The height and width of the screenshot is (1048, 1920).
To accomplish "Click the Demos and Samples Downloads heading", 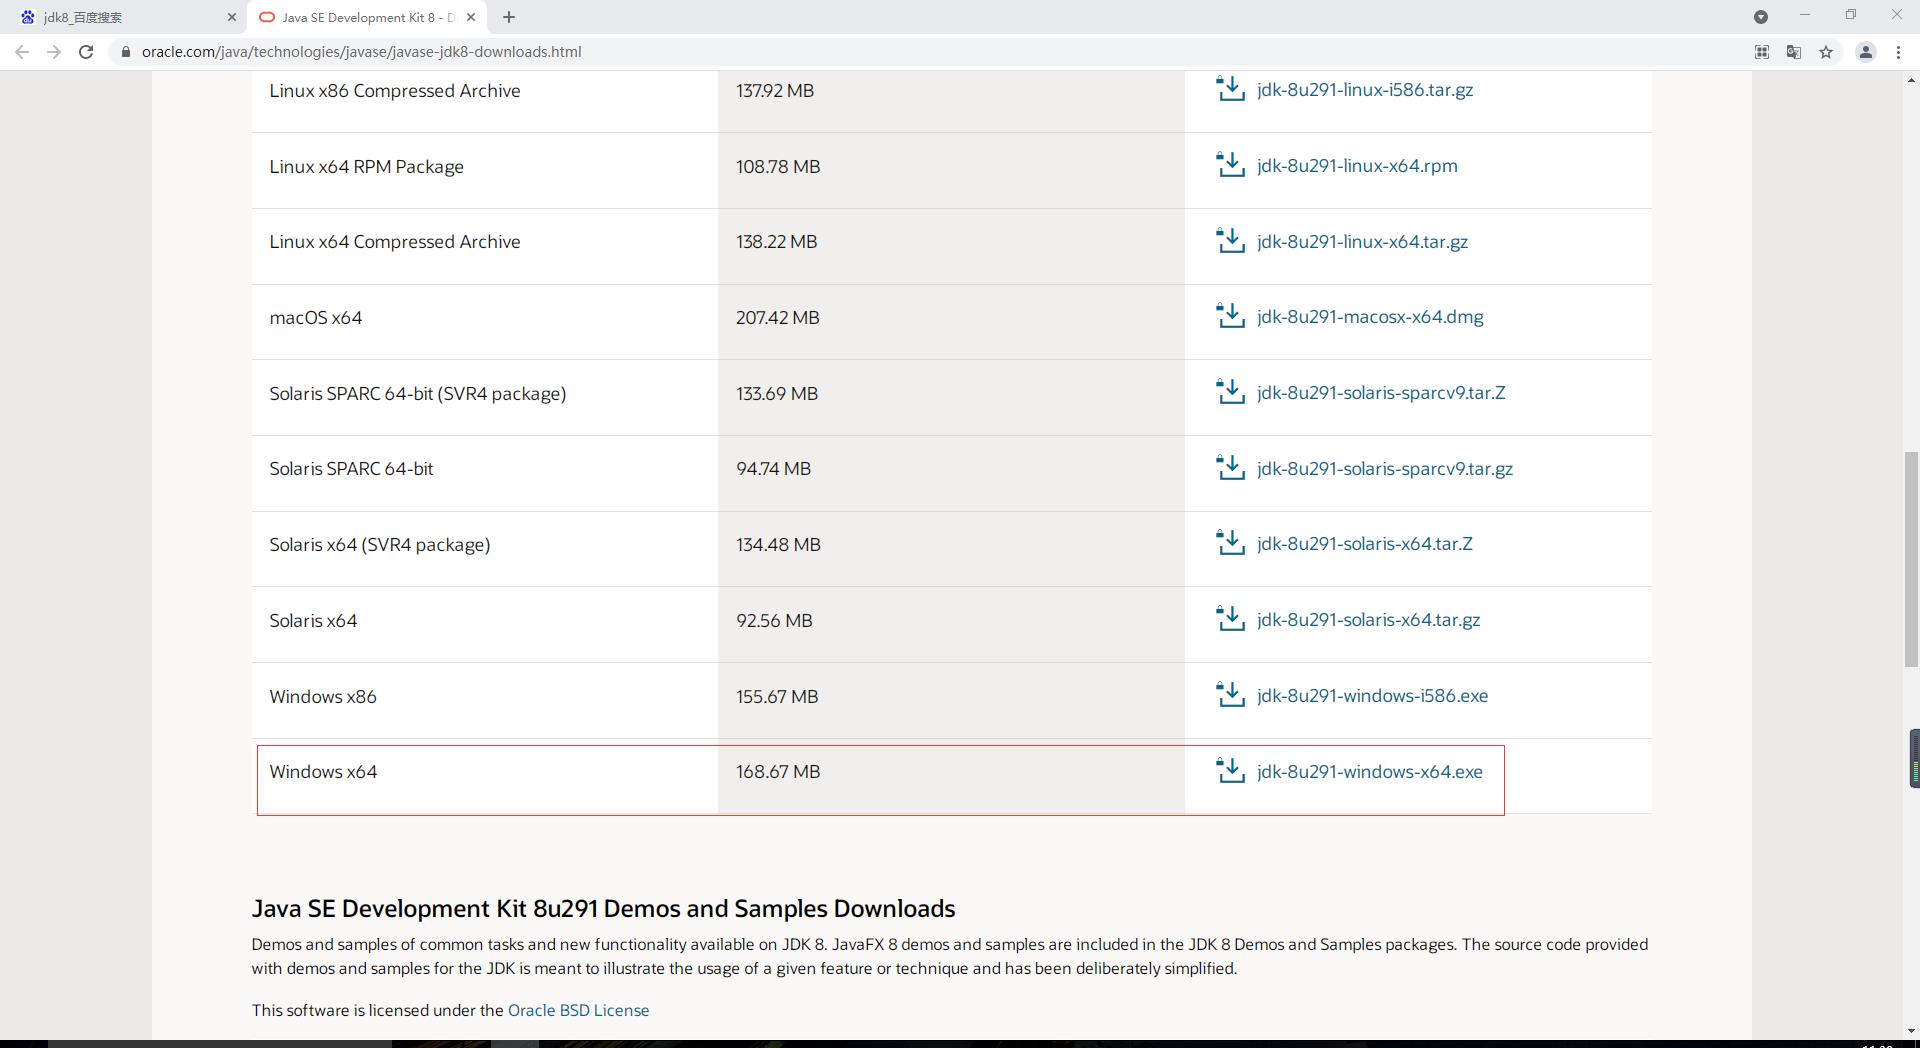I will [x=603, y=908].
